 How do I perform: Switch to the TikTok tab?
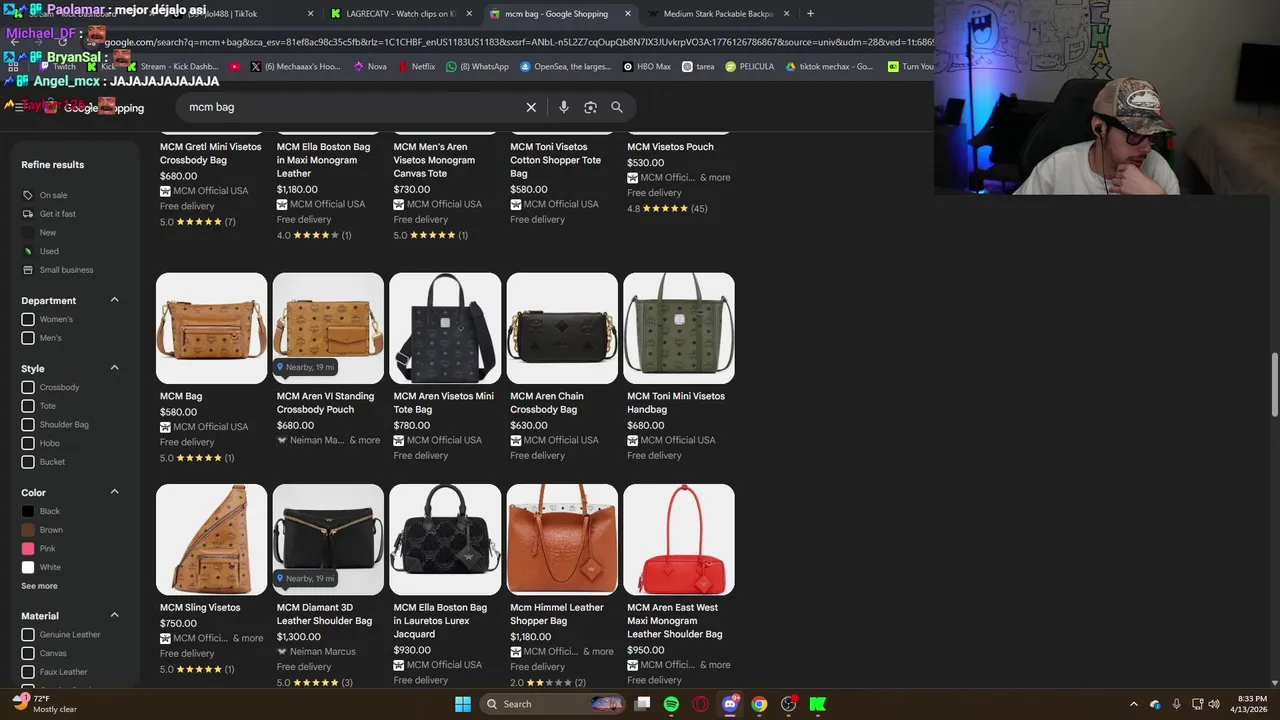tap(247, 14)
